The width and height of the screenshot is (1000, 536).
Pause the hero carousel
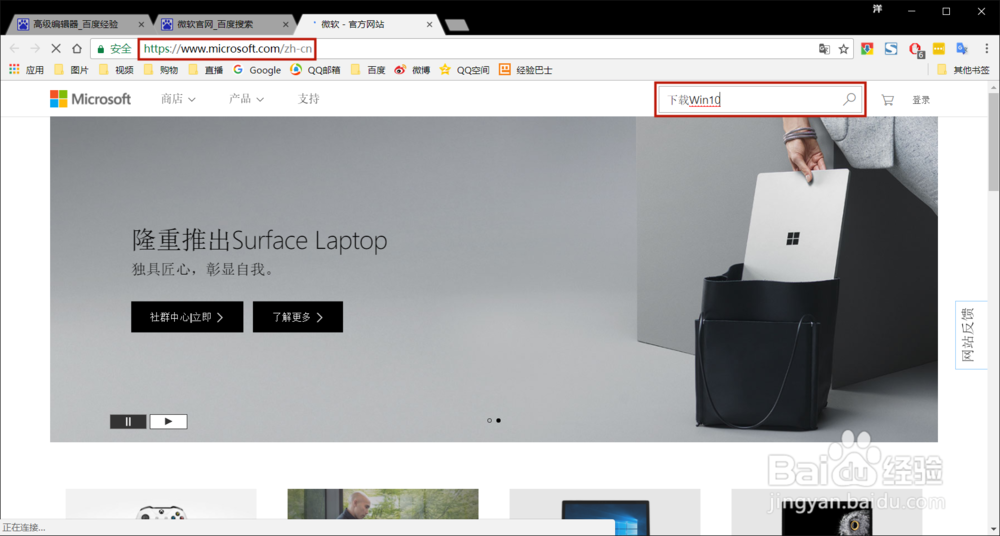pos(128,421)
